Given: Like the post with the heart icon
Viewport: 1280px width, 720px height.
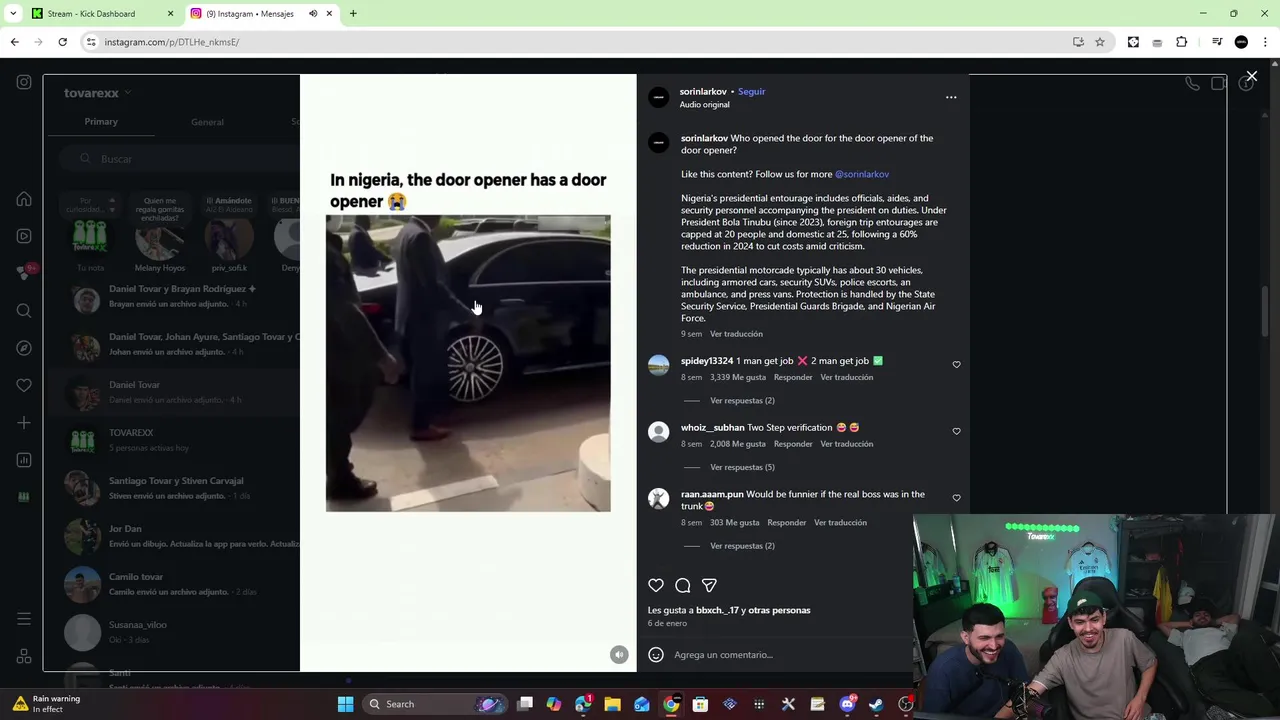Looking at the screenshot, I should click(x=656, y=585).
